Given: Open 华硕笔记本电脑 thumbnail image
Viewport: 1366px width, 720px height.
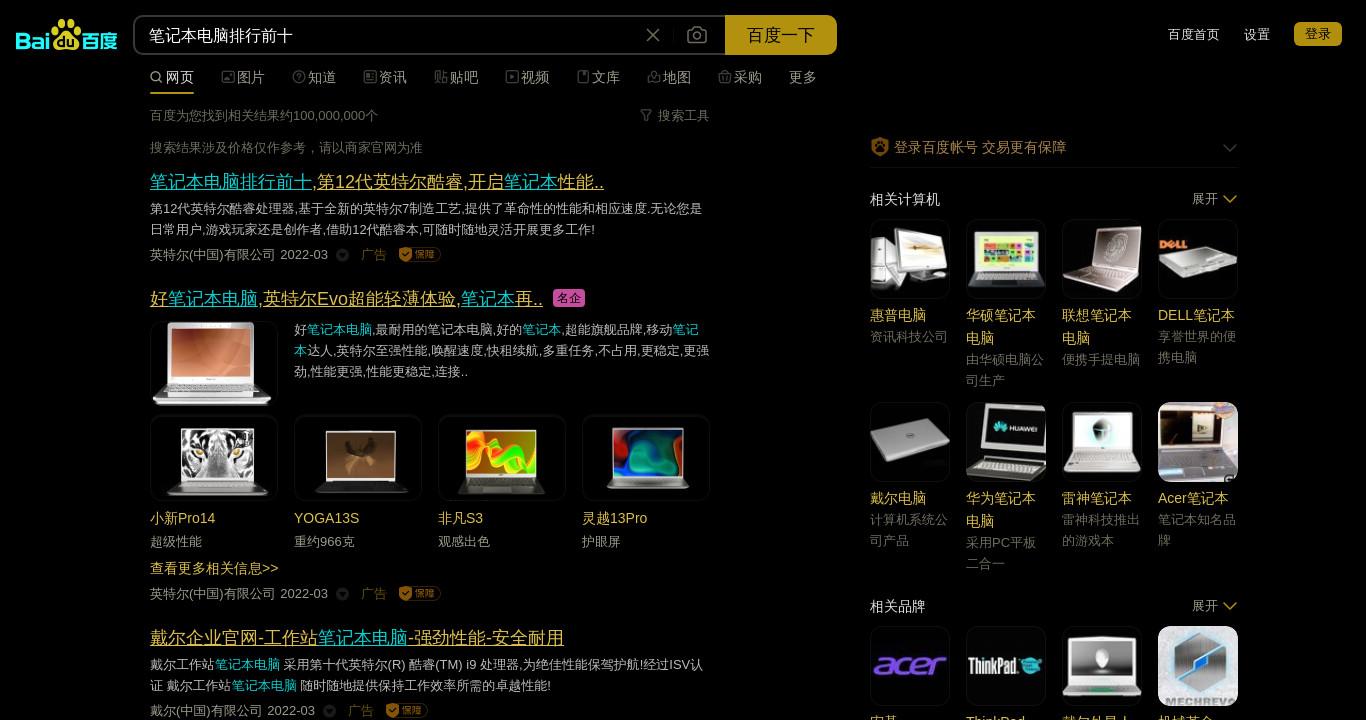Looking at the screenshot, I should tap(1006, 259).
